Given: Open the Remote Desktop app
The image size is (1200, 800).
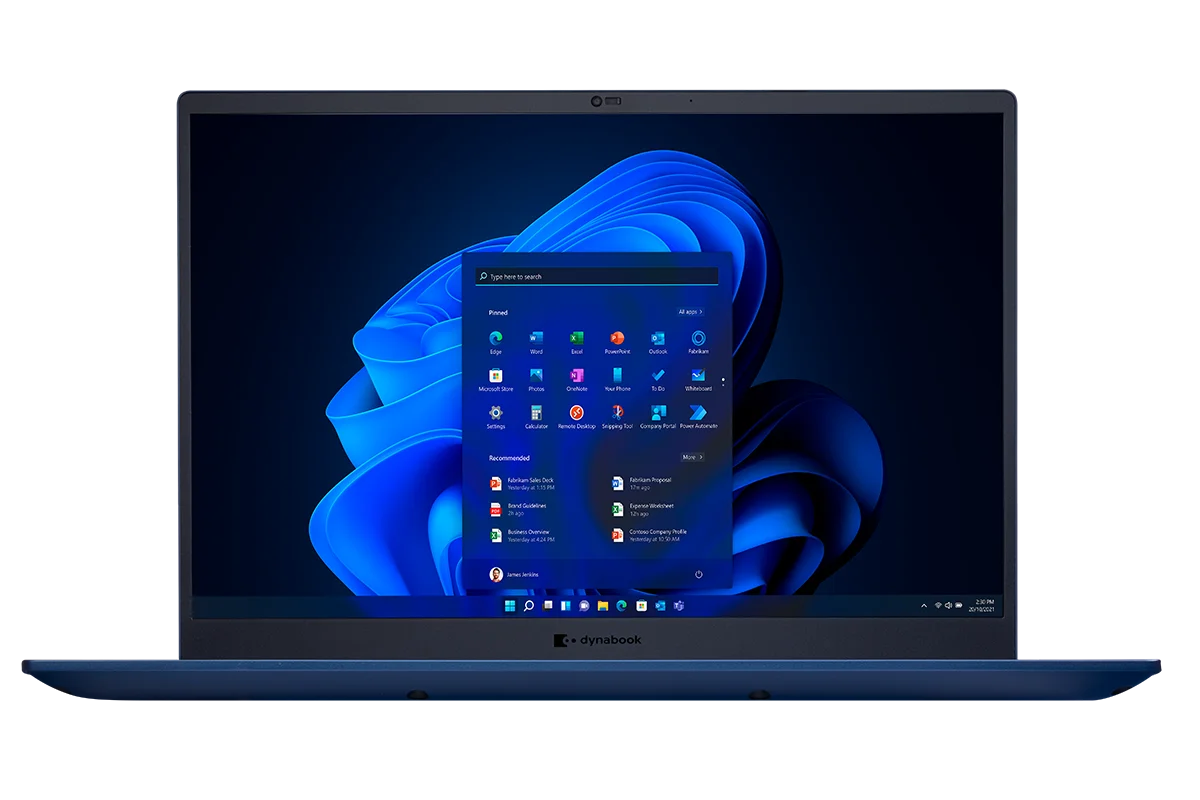Looking at the screenshot, I should (576, 413).
